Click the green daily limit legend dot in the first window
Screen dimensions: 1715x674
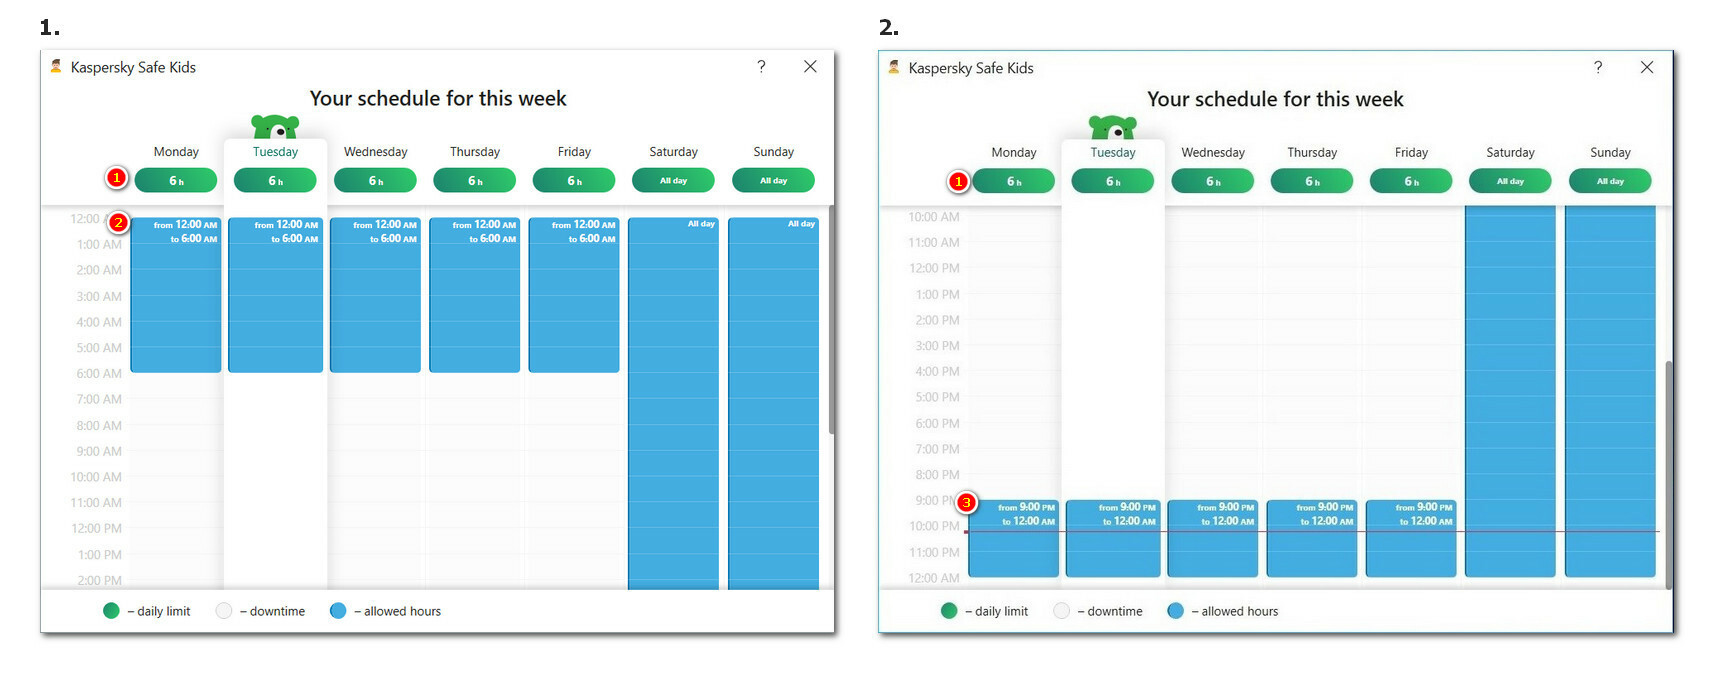coord(111,611)
